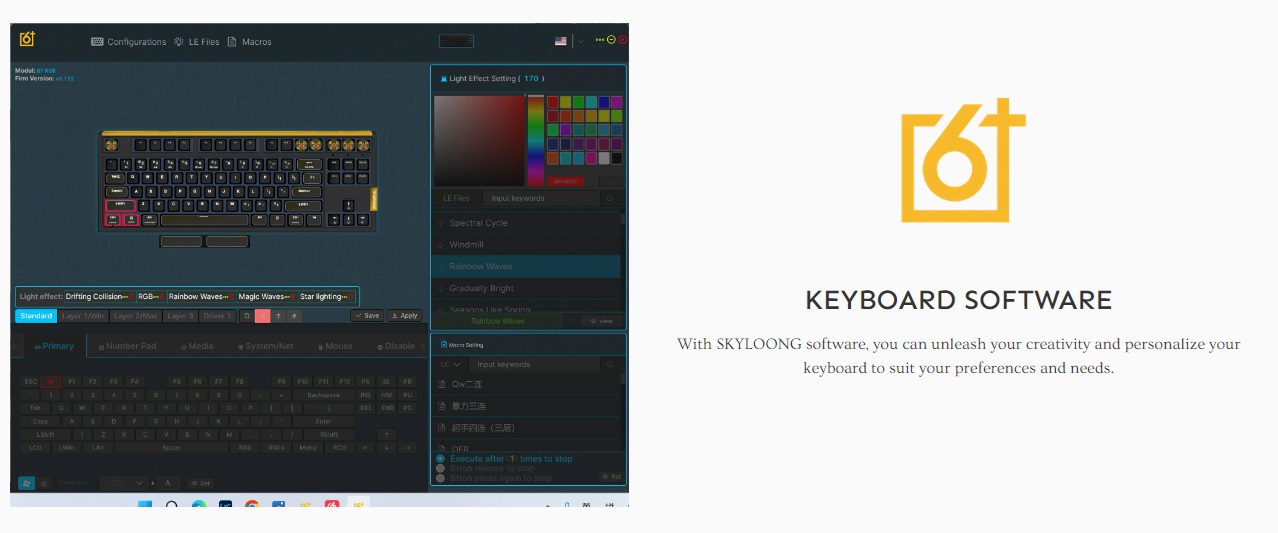The width and height of the screenshot is (1278, 533).
Task: Click the refresh icon beside Driver 1
Action: [247, 316]
